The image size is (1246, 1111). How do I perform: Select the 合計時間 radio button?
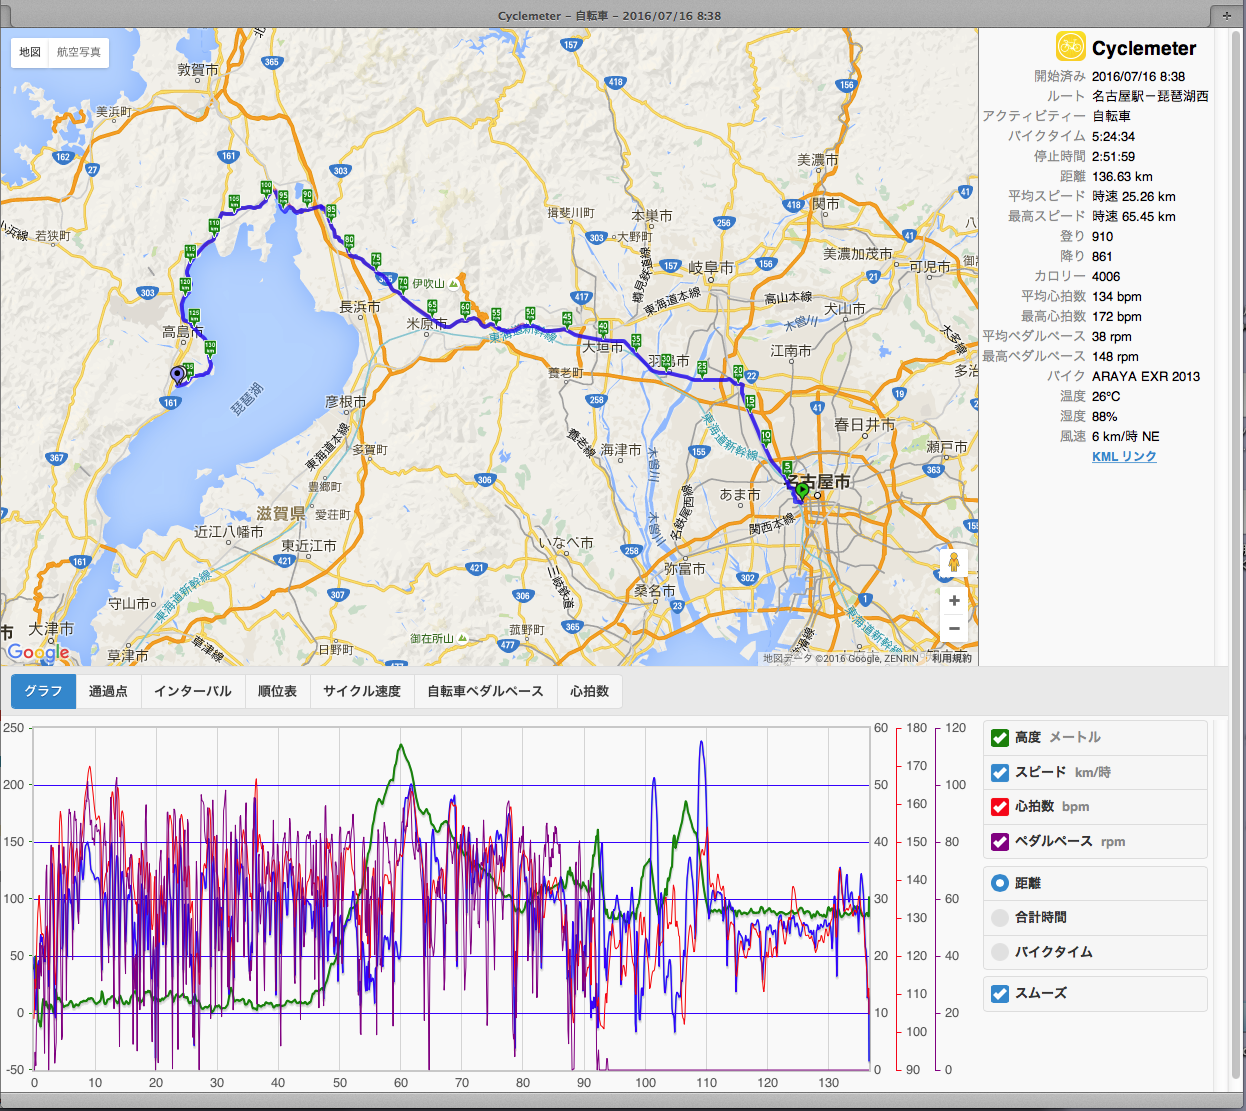pos(1000,918)
